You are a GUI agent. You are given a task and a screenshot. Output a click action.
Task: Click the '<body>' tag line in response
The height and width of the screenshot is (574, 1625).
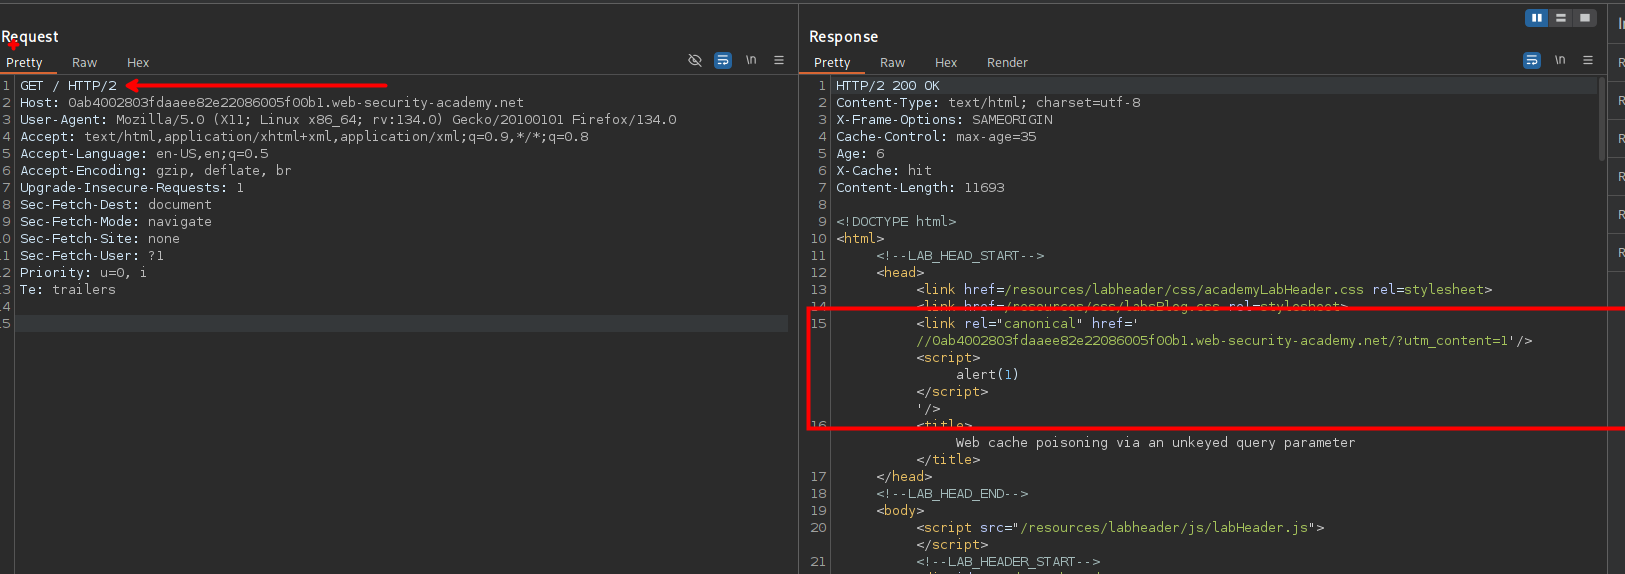896,511
